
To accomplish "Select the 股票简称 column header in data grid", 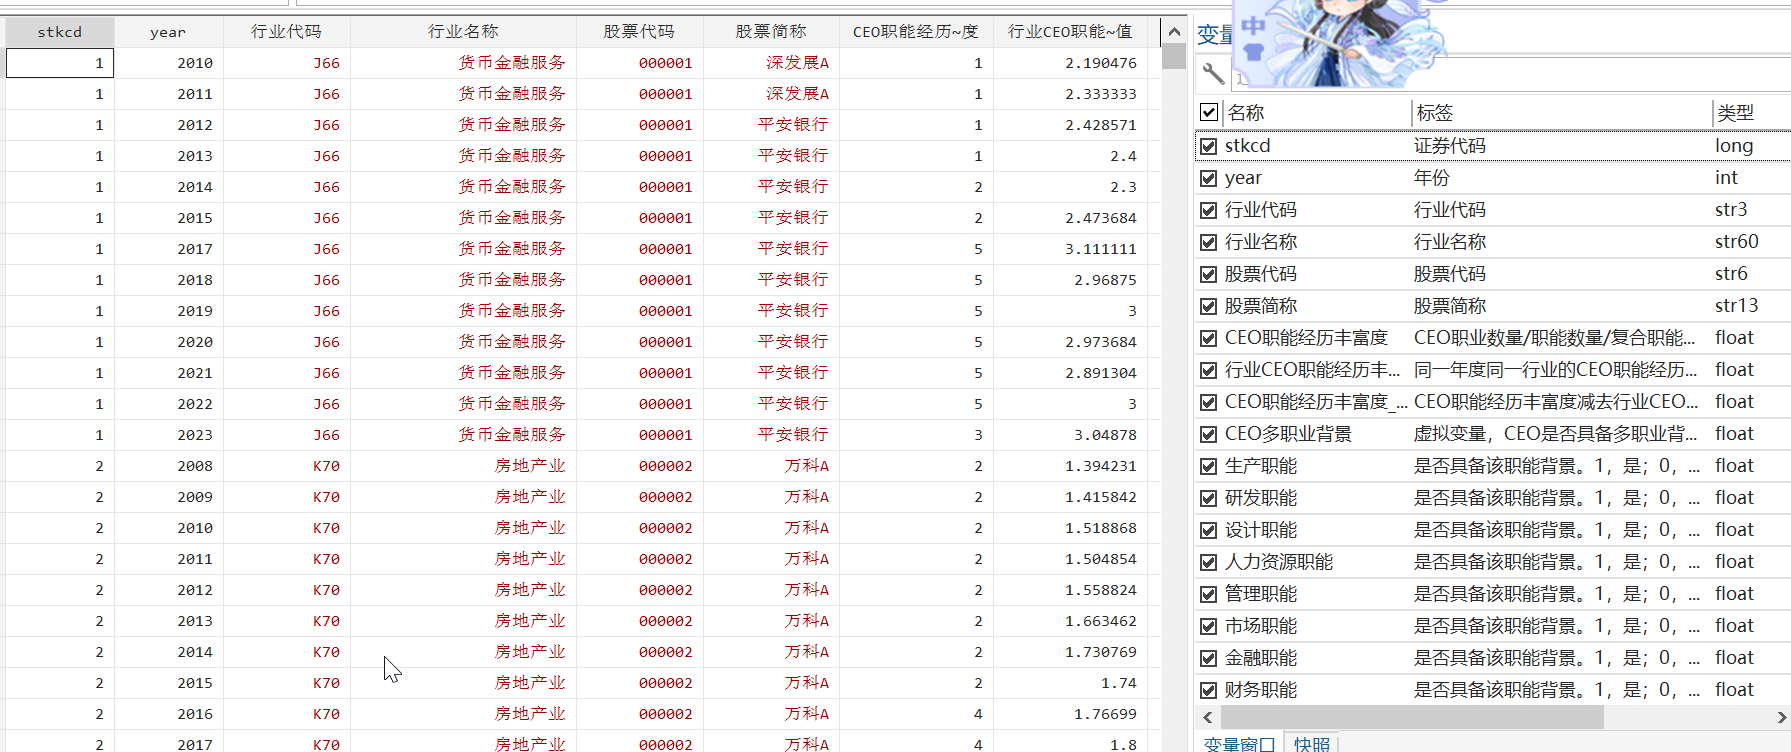I will click(x=770, y=32).
